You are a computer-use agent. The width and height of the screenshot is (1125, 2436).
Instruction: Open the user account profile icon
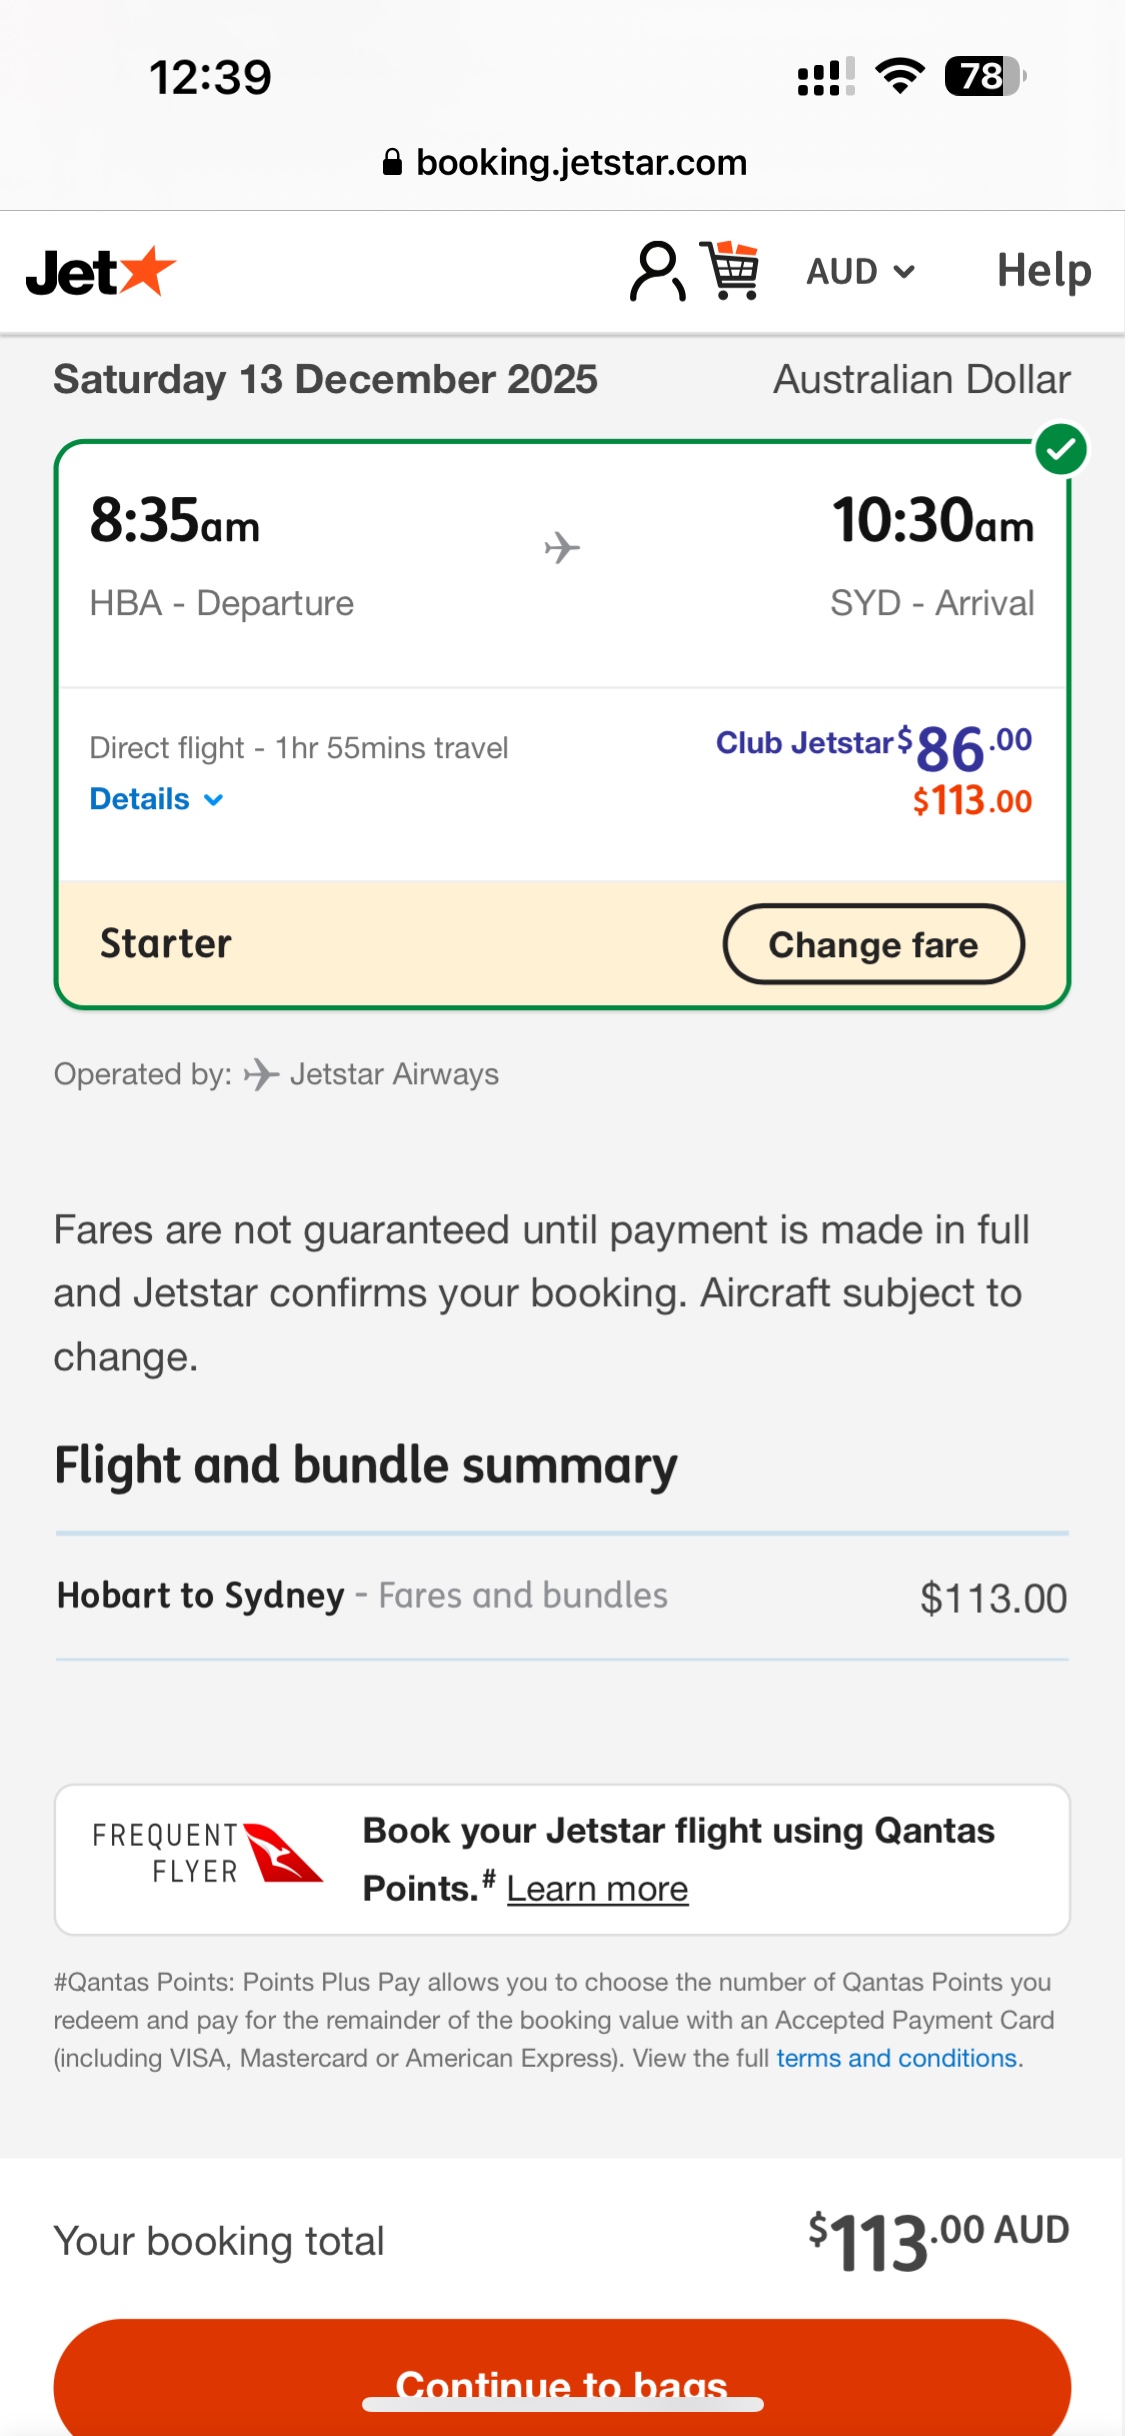coord(657,271)
